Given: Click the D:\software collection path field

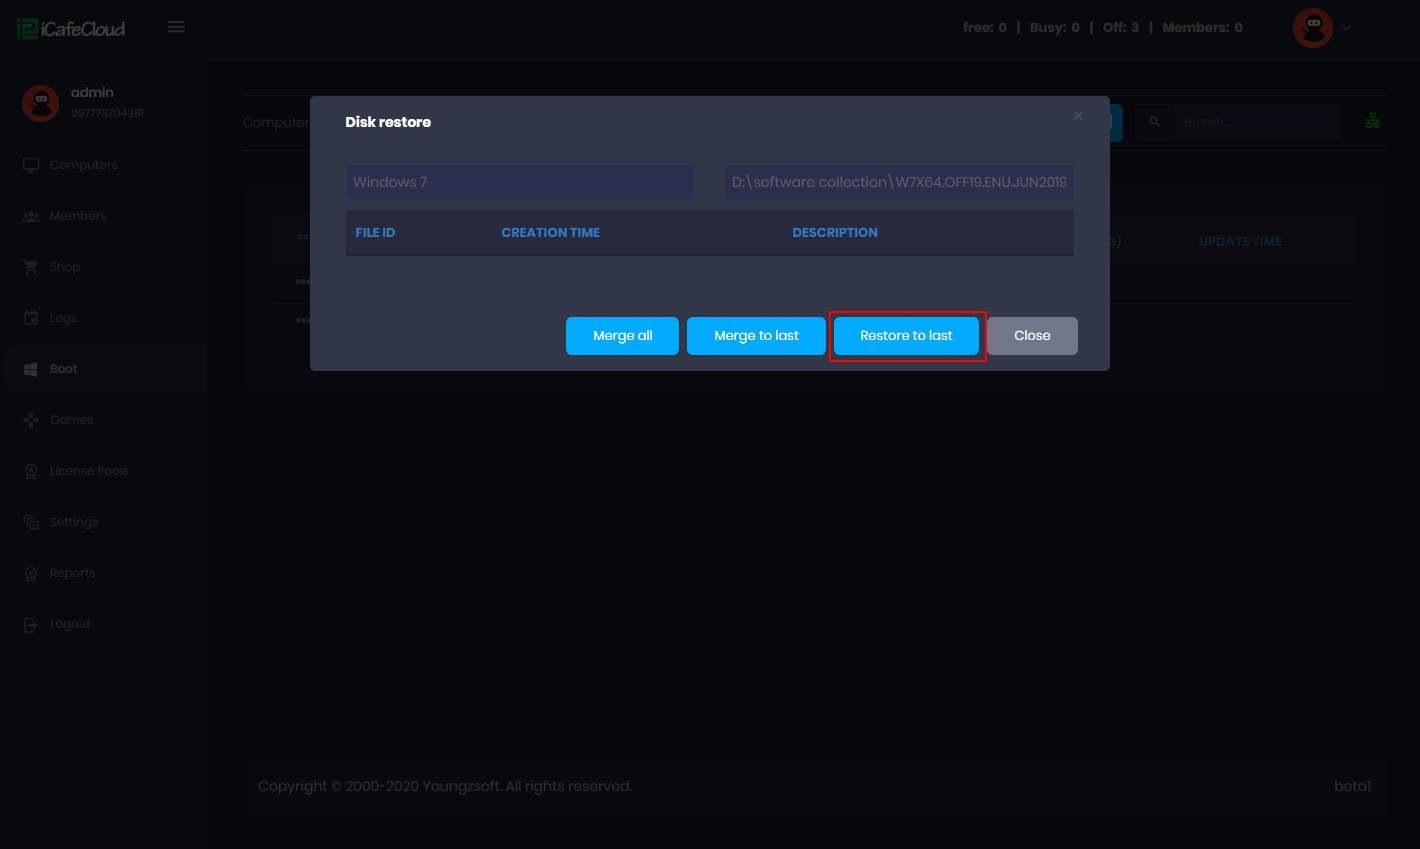Looking at the screenshot, I should coord(899,182).
